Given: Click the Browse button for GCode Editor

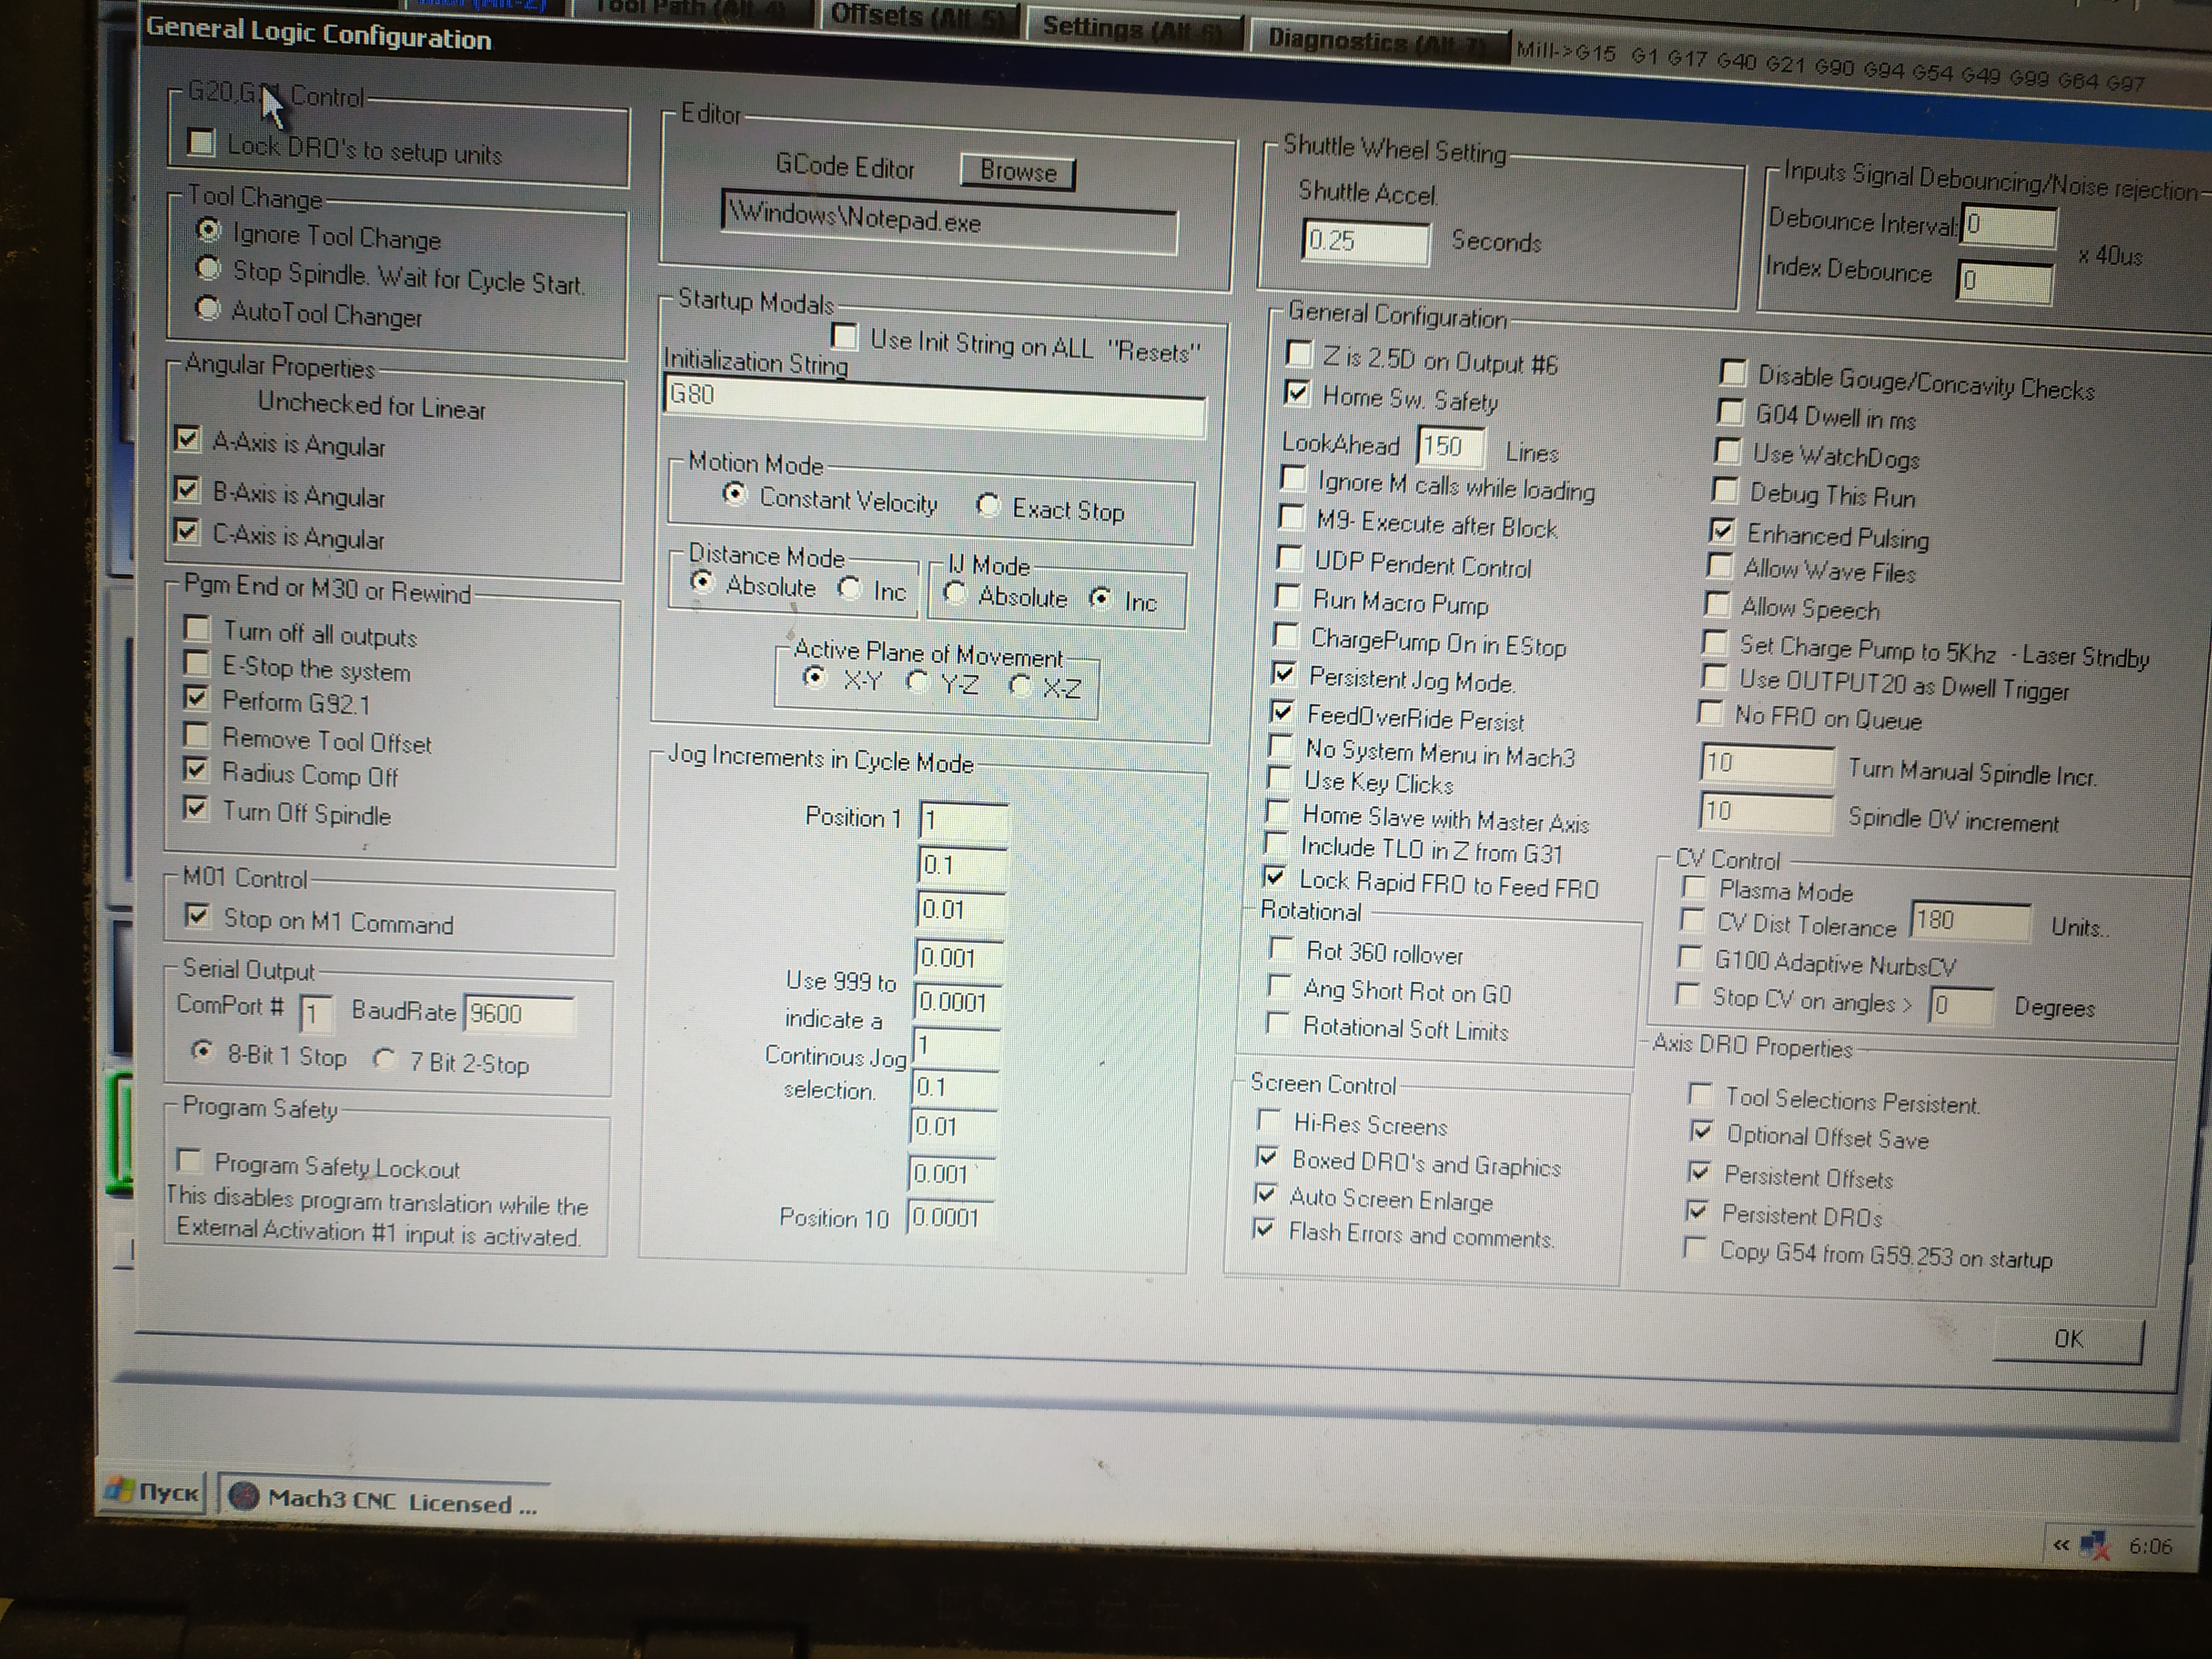Looking at the screenshot, I should pyautogui.click(x=1017, y=171).
